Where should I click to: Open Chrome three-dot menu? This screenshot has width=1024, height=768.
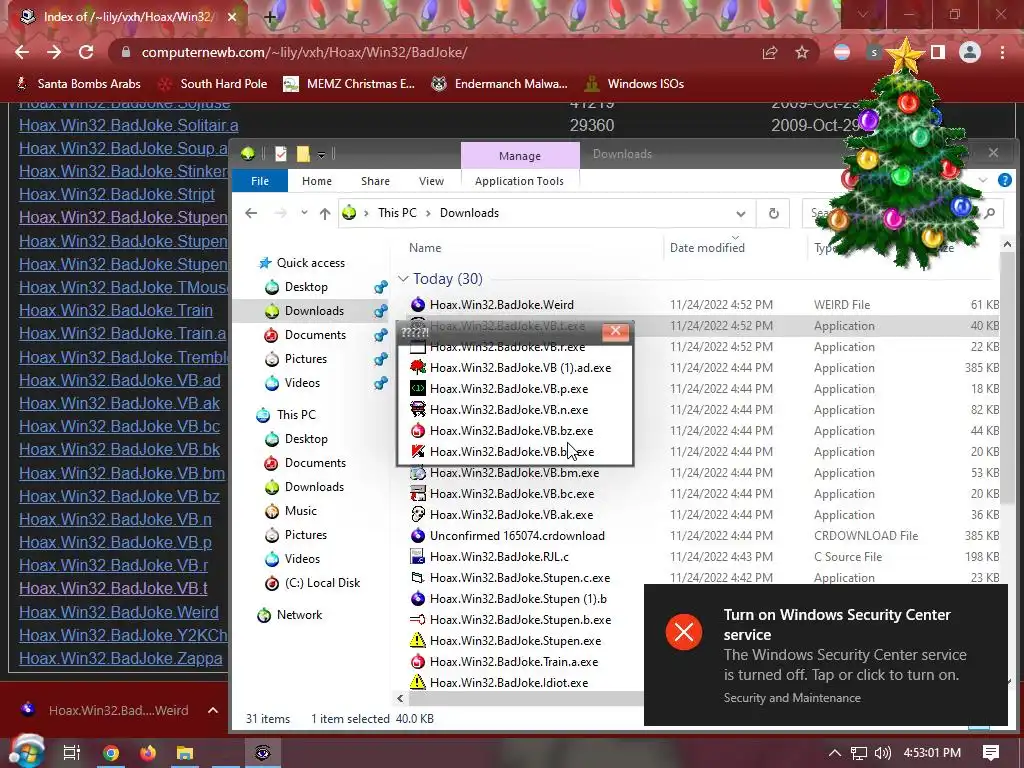[x=1002, y=52]
